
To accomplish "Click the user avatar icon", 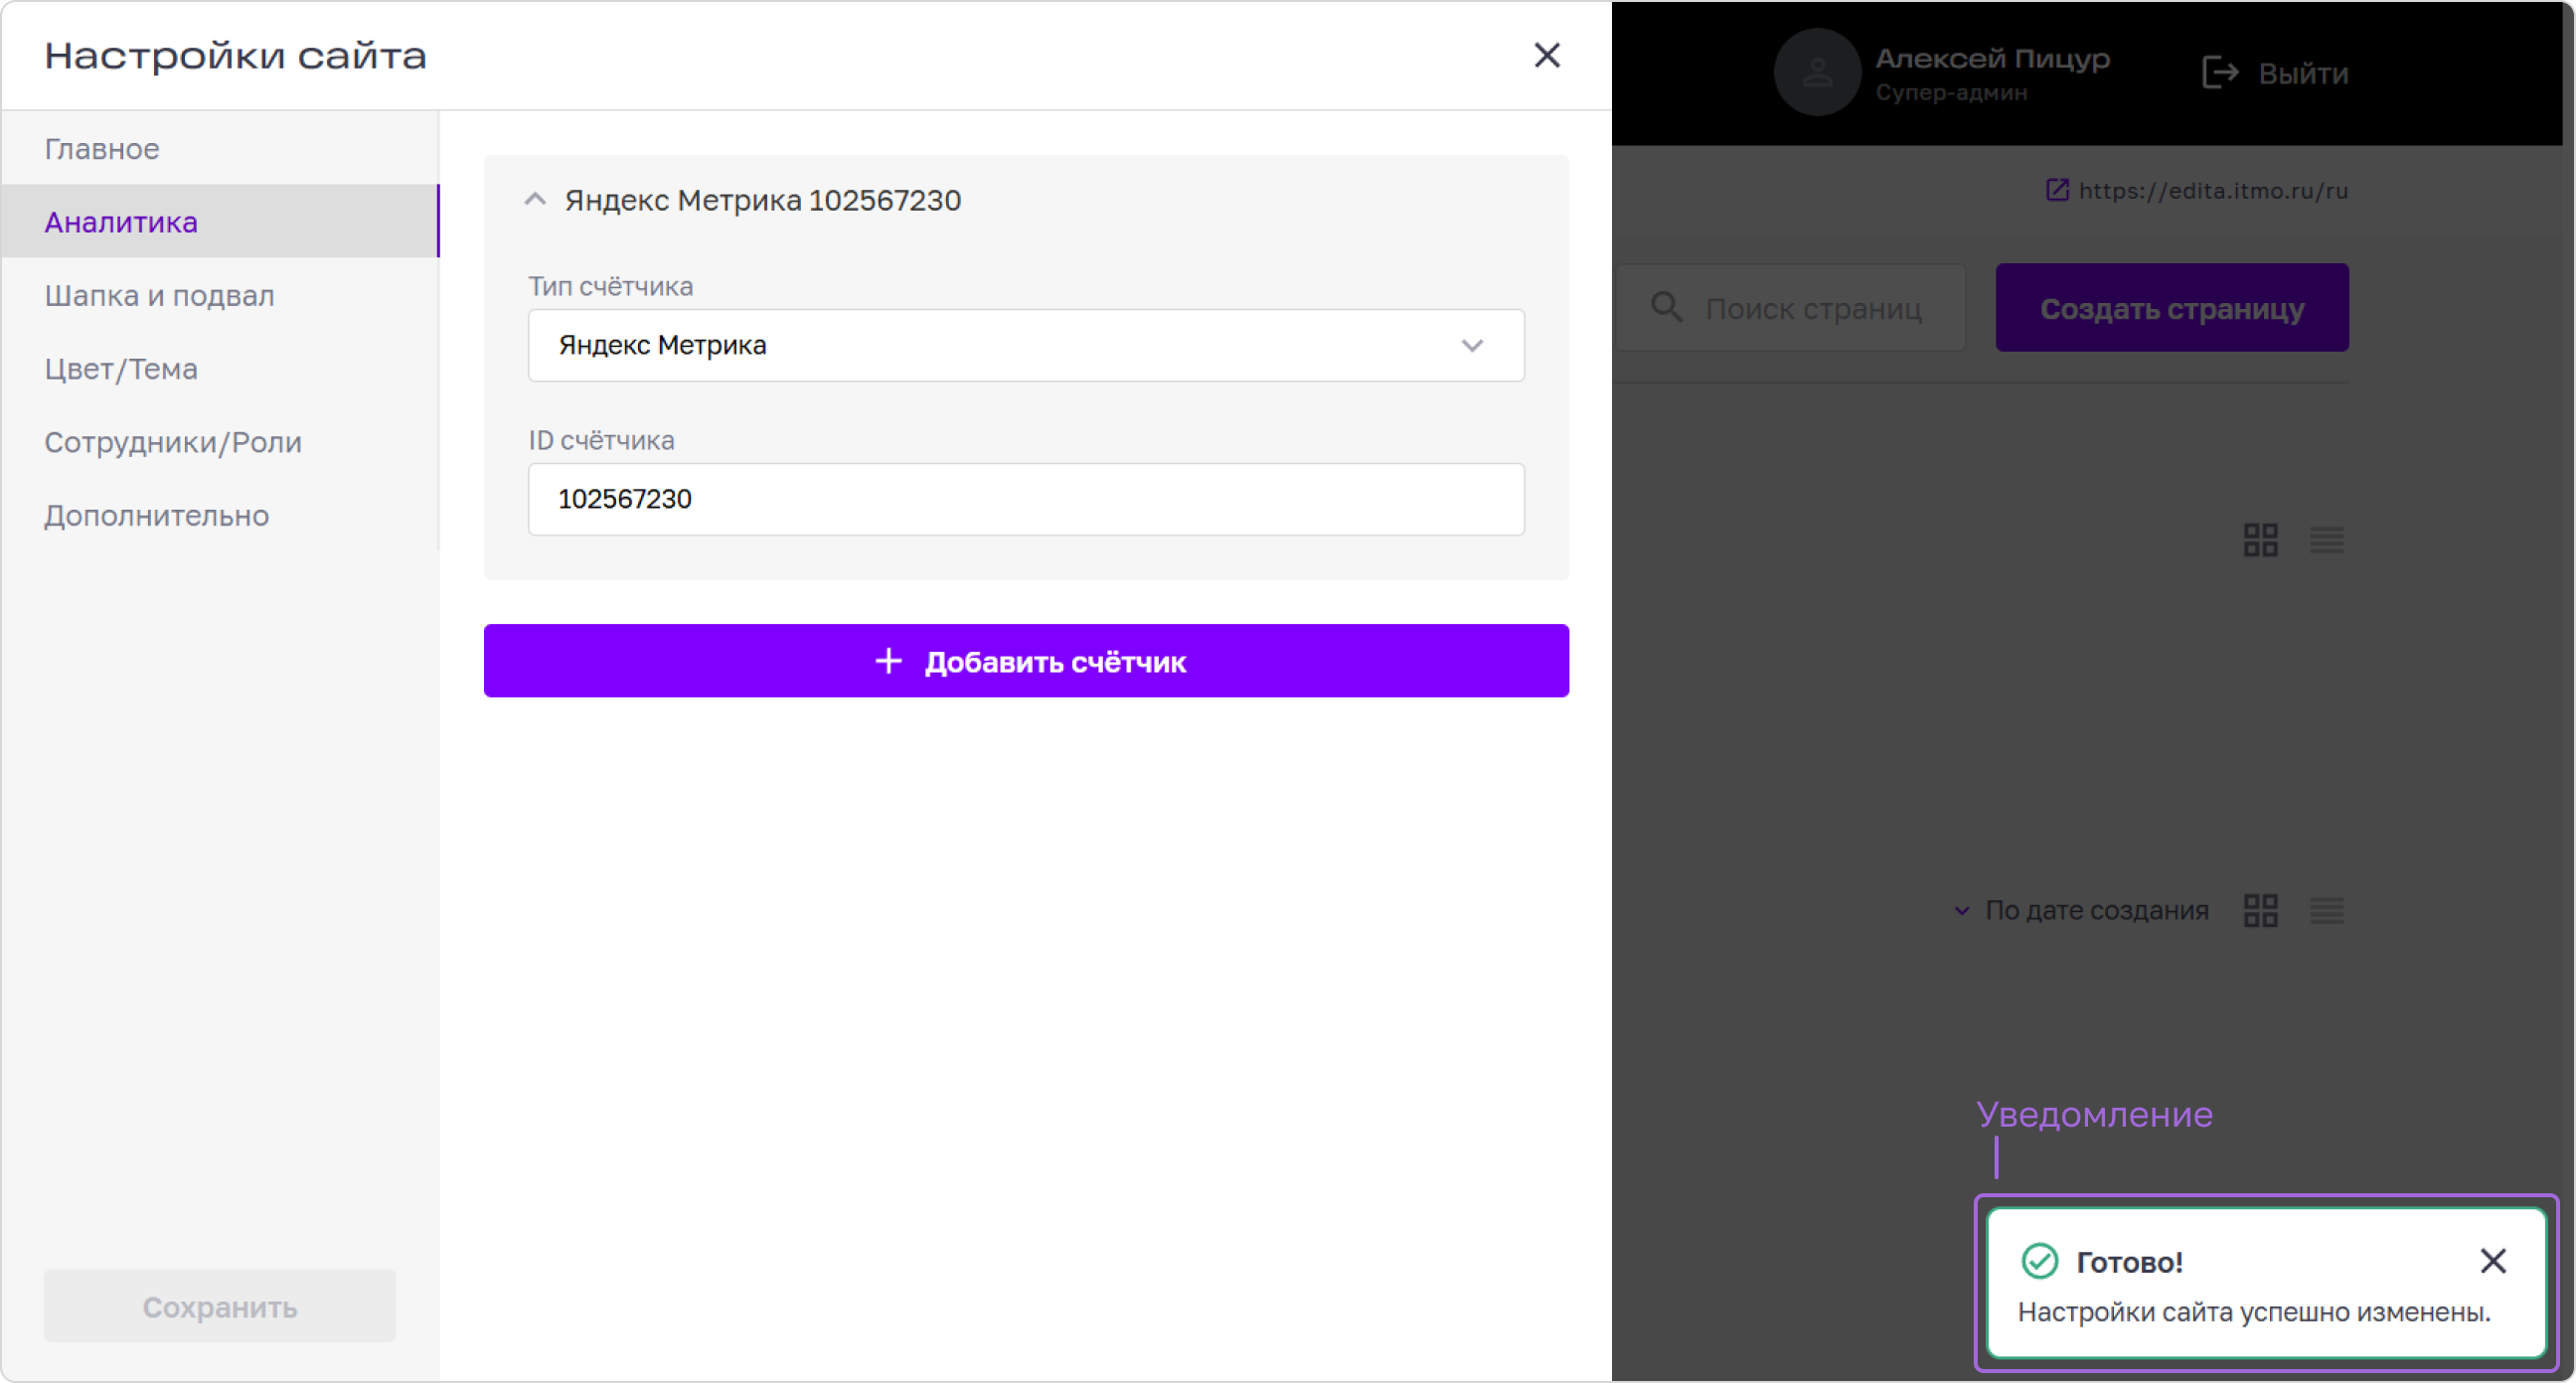I will (1816, 72).
